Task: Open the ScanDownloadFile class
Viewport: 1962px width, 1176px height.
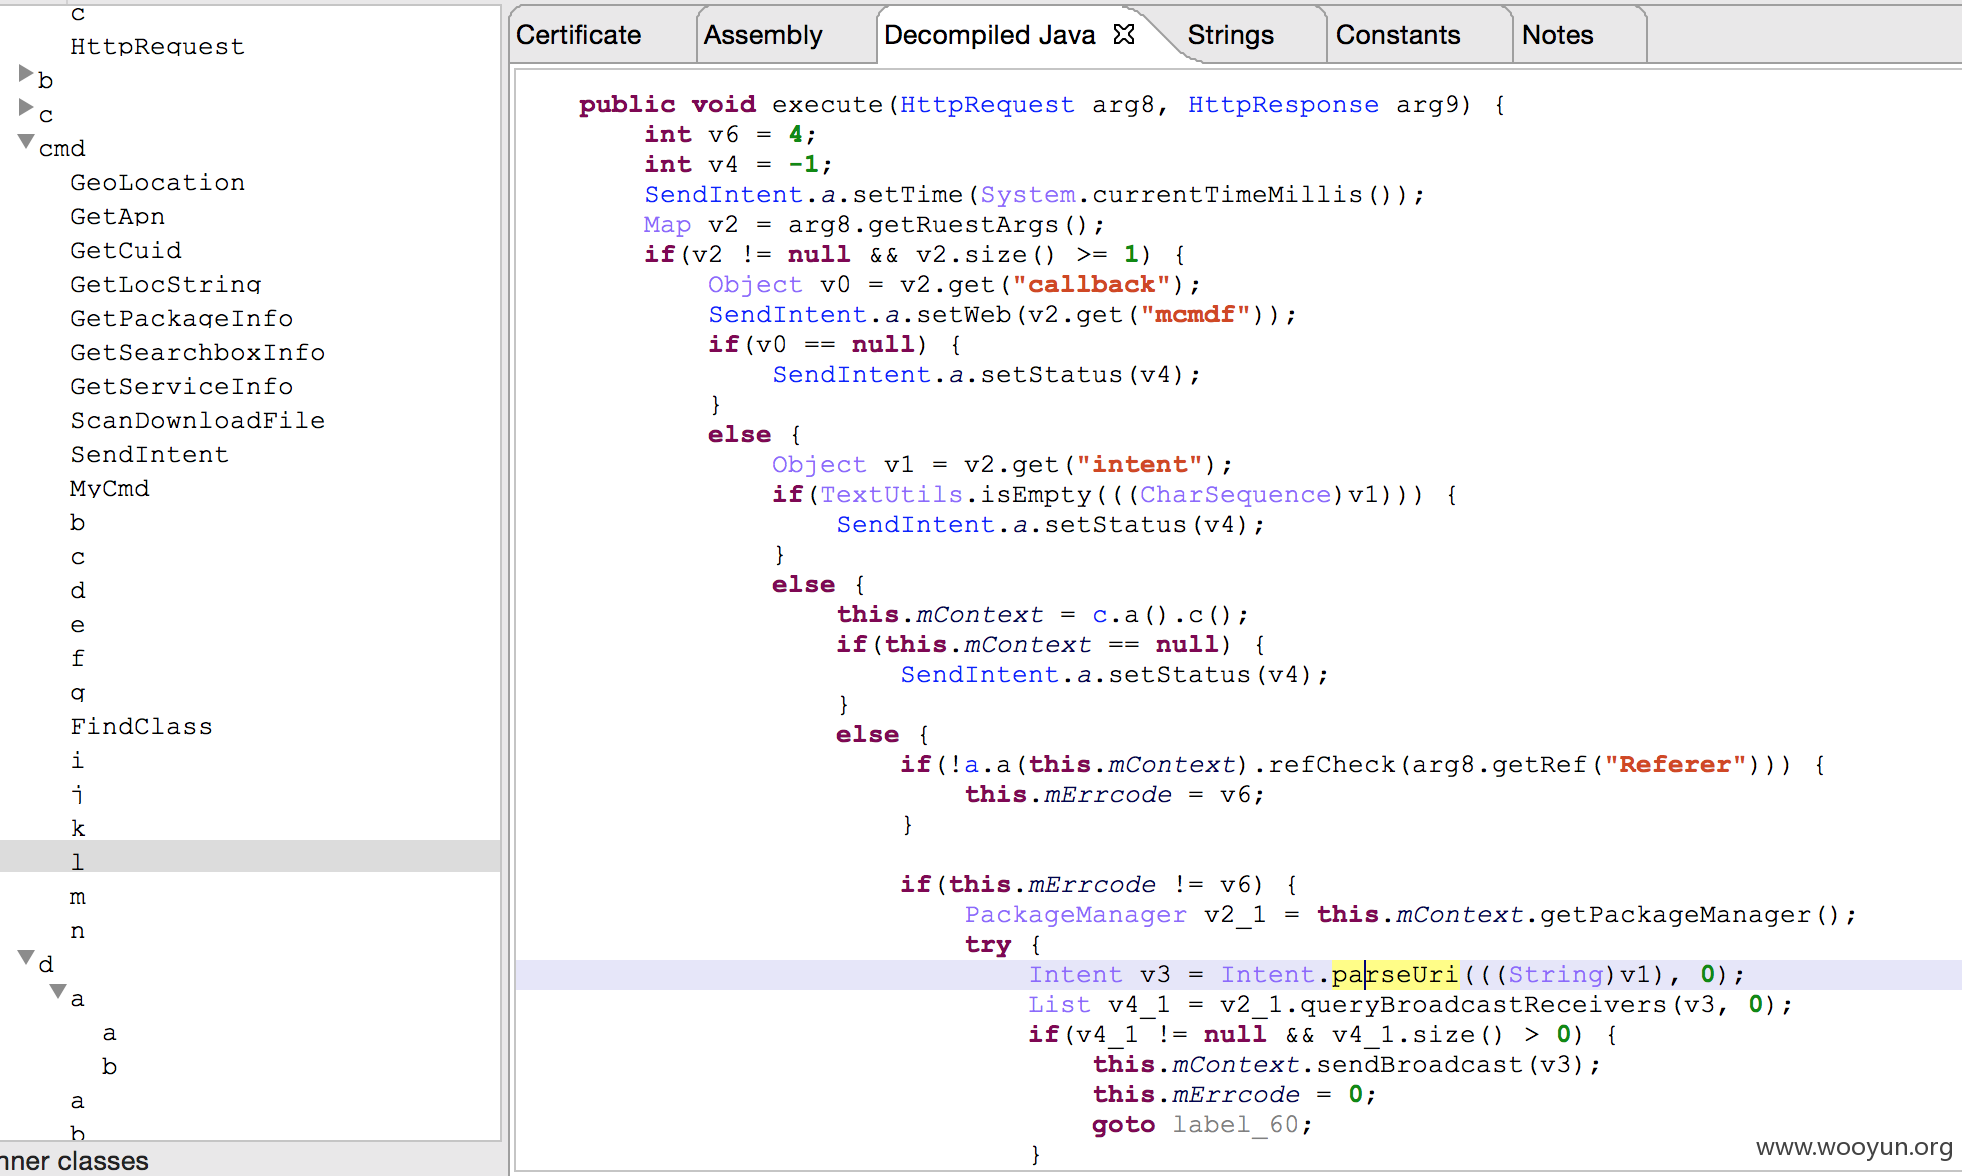Action: coord(197,420)
